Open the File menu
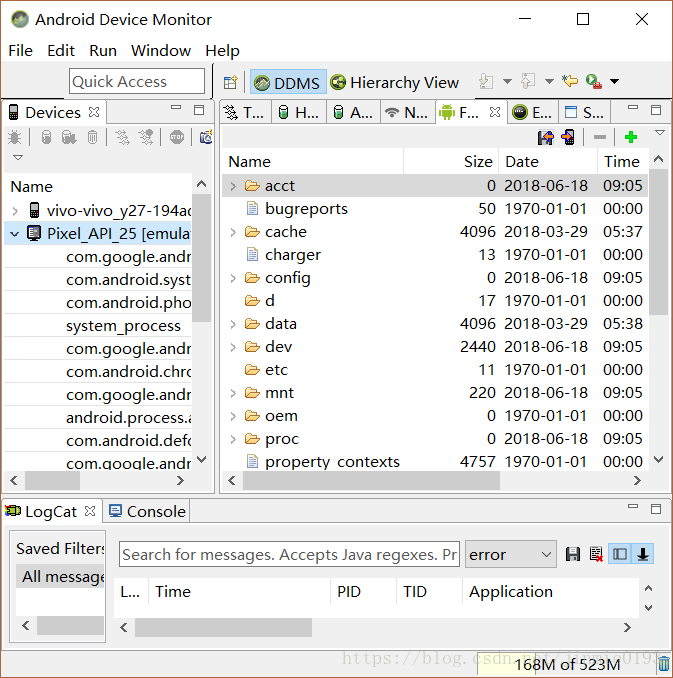Viewport: 673px width, 678px height. pyautogui.click(x=20, y=51)
